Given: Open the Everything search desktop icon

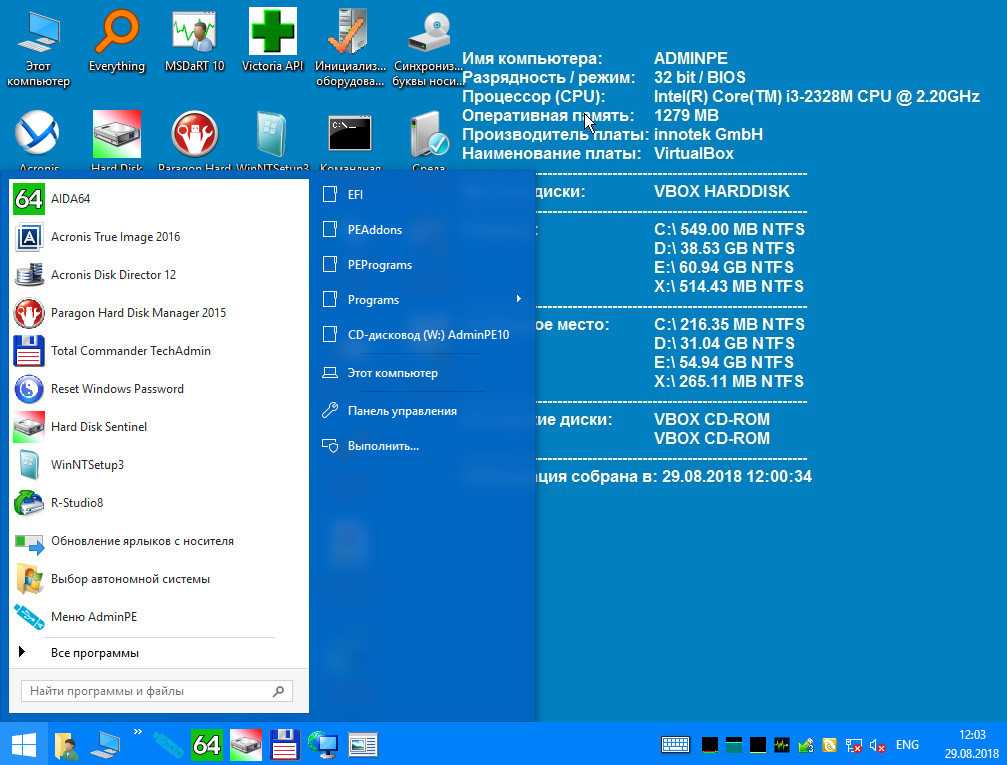Looking at the screenshot, I should [x=116, y=41].
